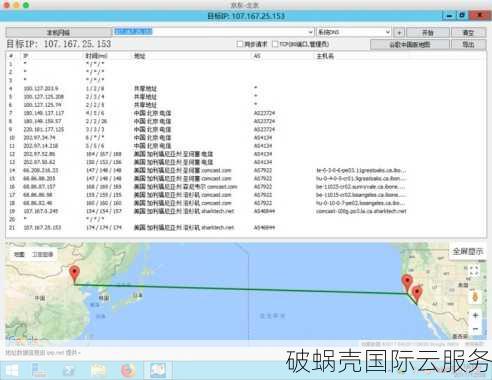Click the wide button left of the address field
This screenshot has width=492, height=380.
[x=59, y=32]
